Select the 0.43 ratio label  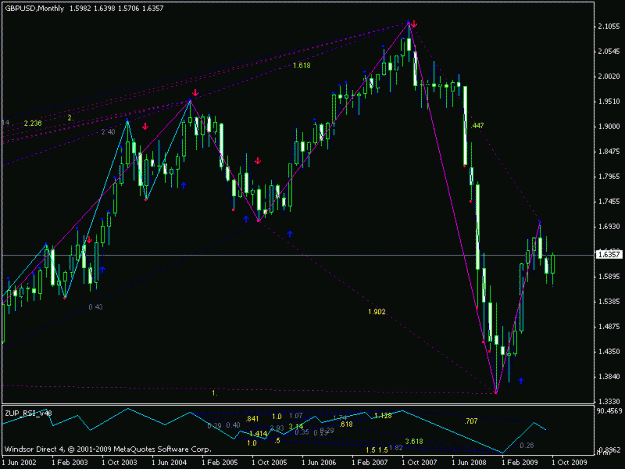tap(95, 307)
